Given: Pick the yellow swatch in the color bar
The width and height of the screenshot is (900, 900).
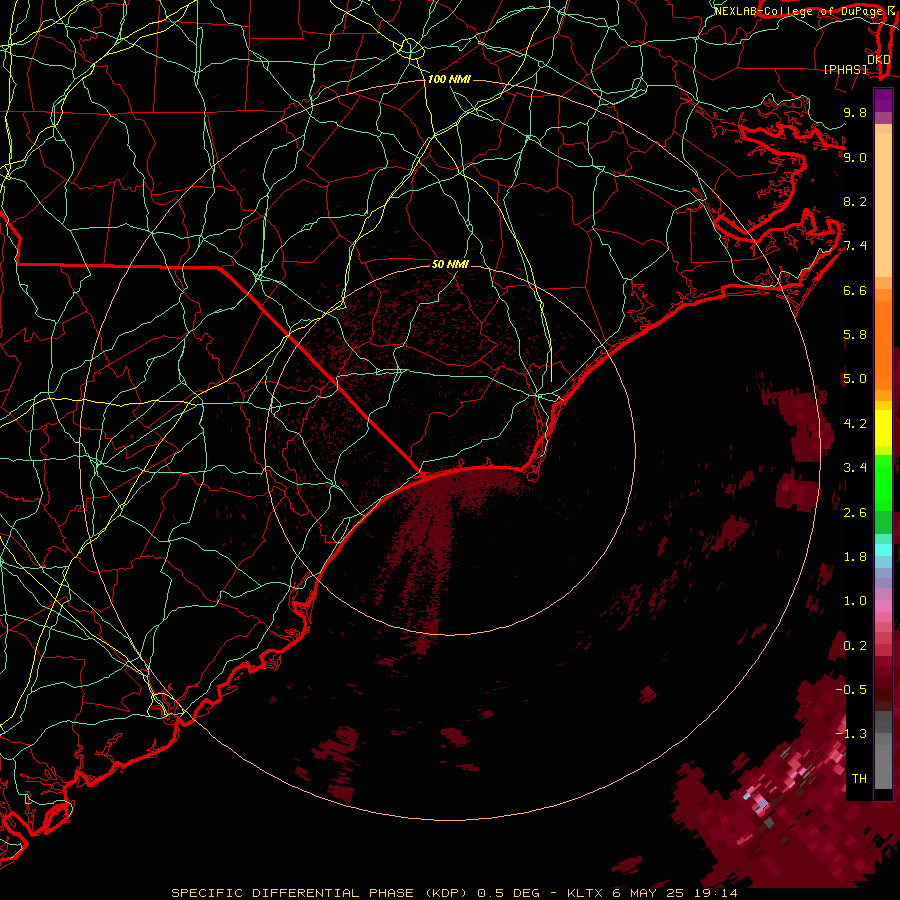Looking at the screenshot, I should 883,428.
